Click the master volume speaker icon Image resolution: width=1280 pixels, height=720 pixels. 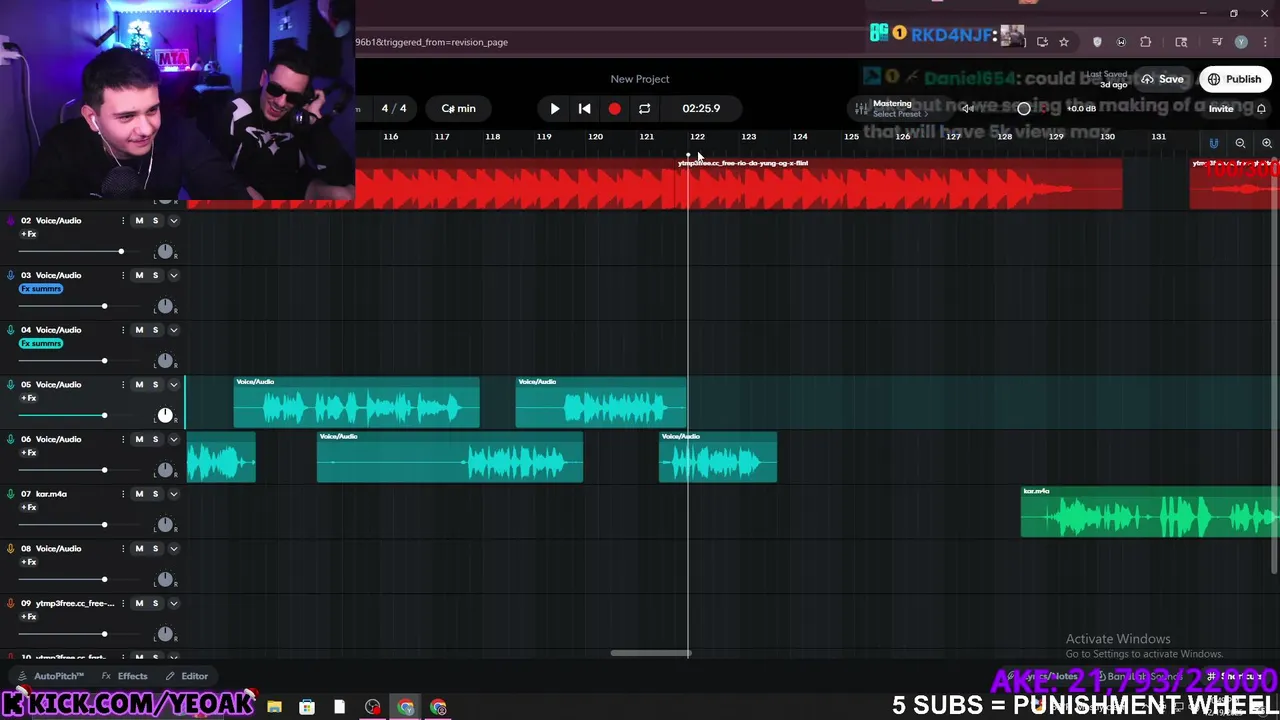tap(967, 108)
